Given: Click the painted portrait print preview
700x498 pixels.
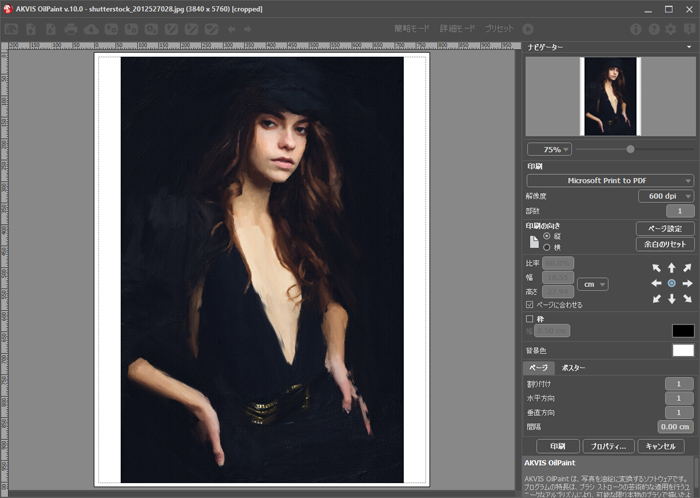Looking at the screenshot, I should pyautogui.click(x=262, y=270).
